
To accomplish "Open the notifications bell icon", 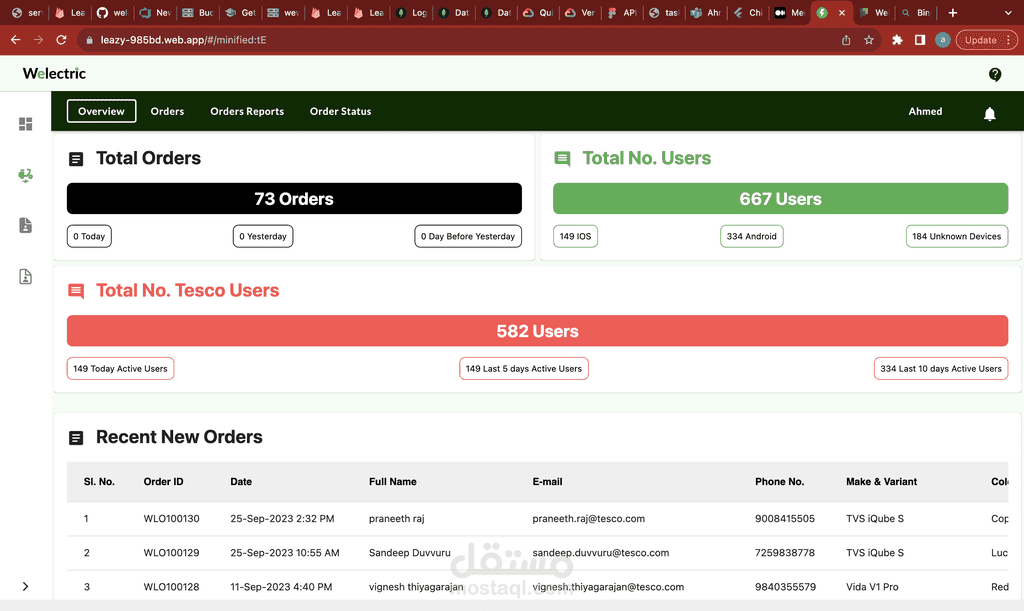I will (989, 114).
